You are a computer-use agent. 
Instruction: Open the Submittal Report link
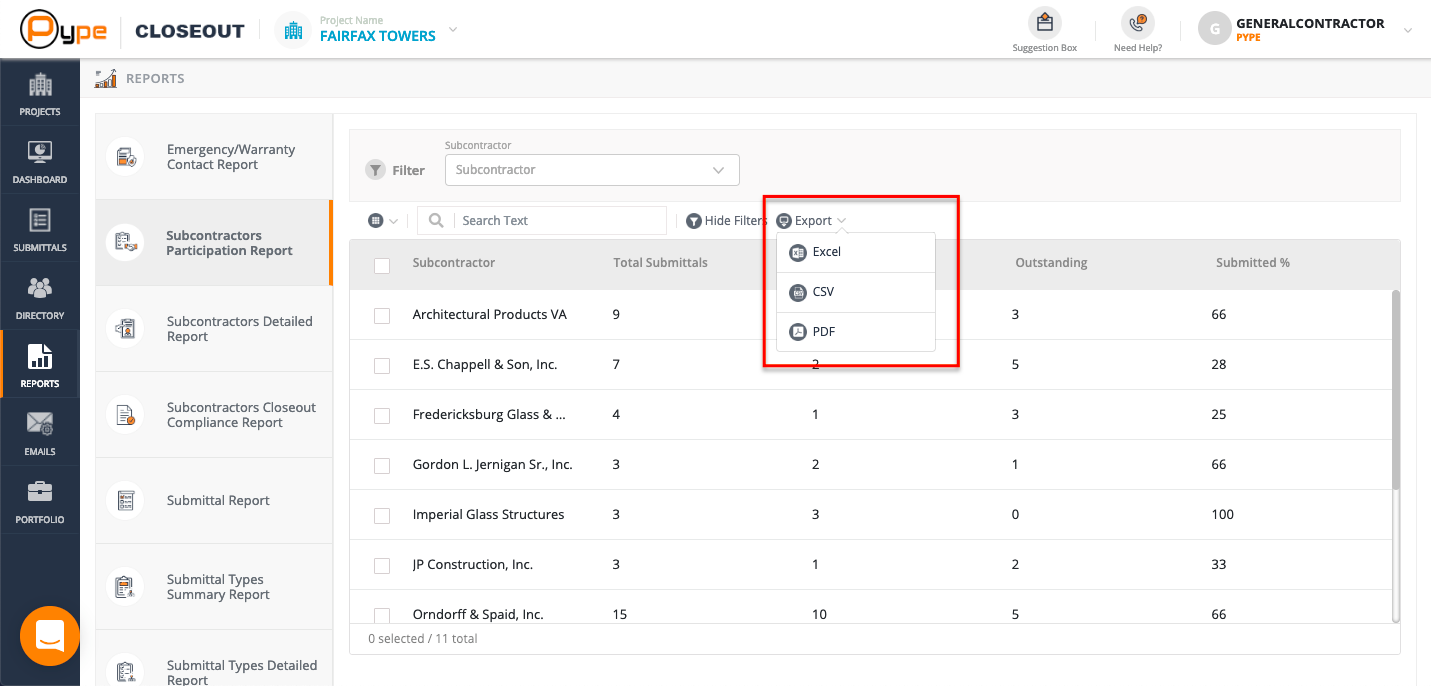pos(218,501)
